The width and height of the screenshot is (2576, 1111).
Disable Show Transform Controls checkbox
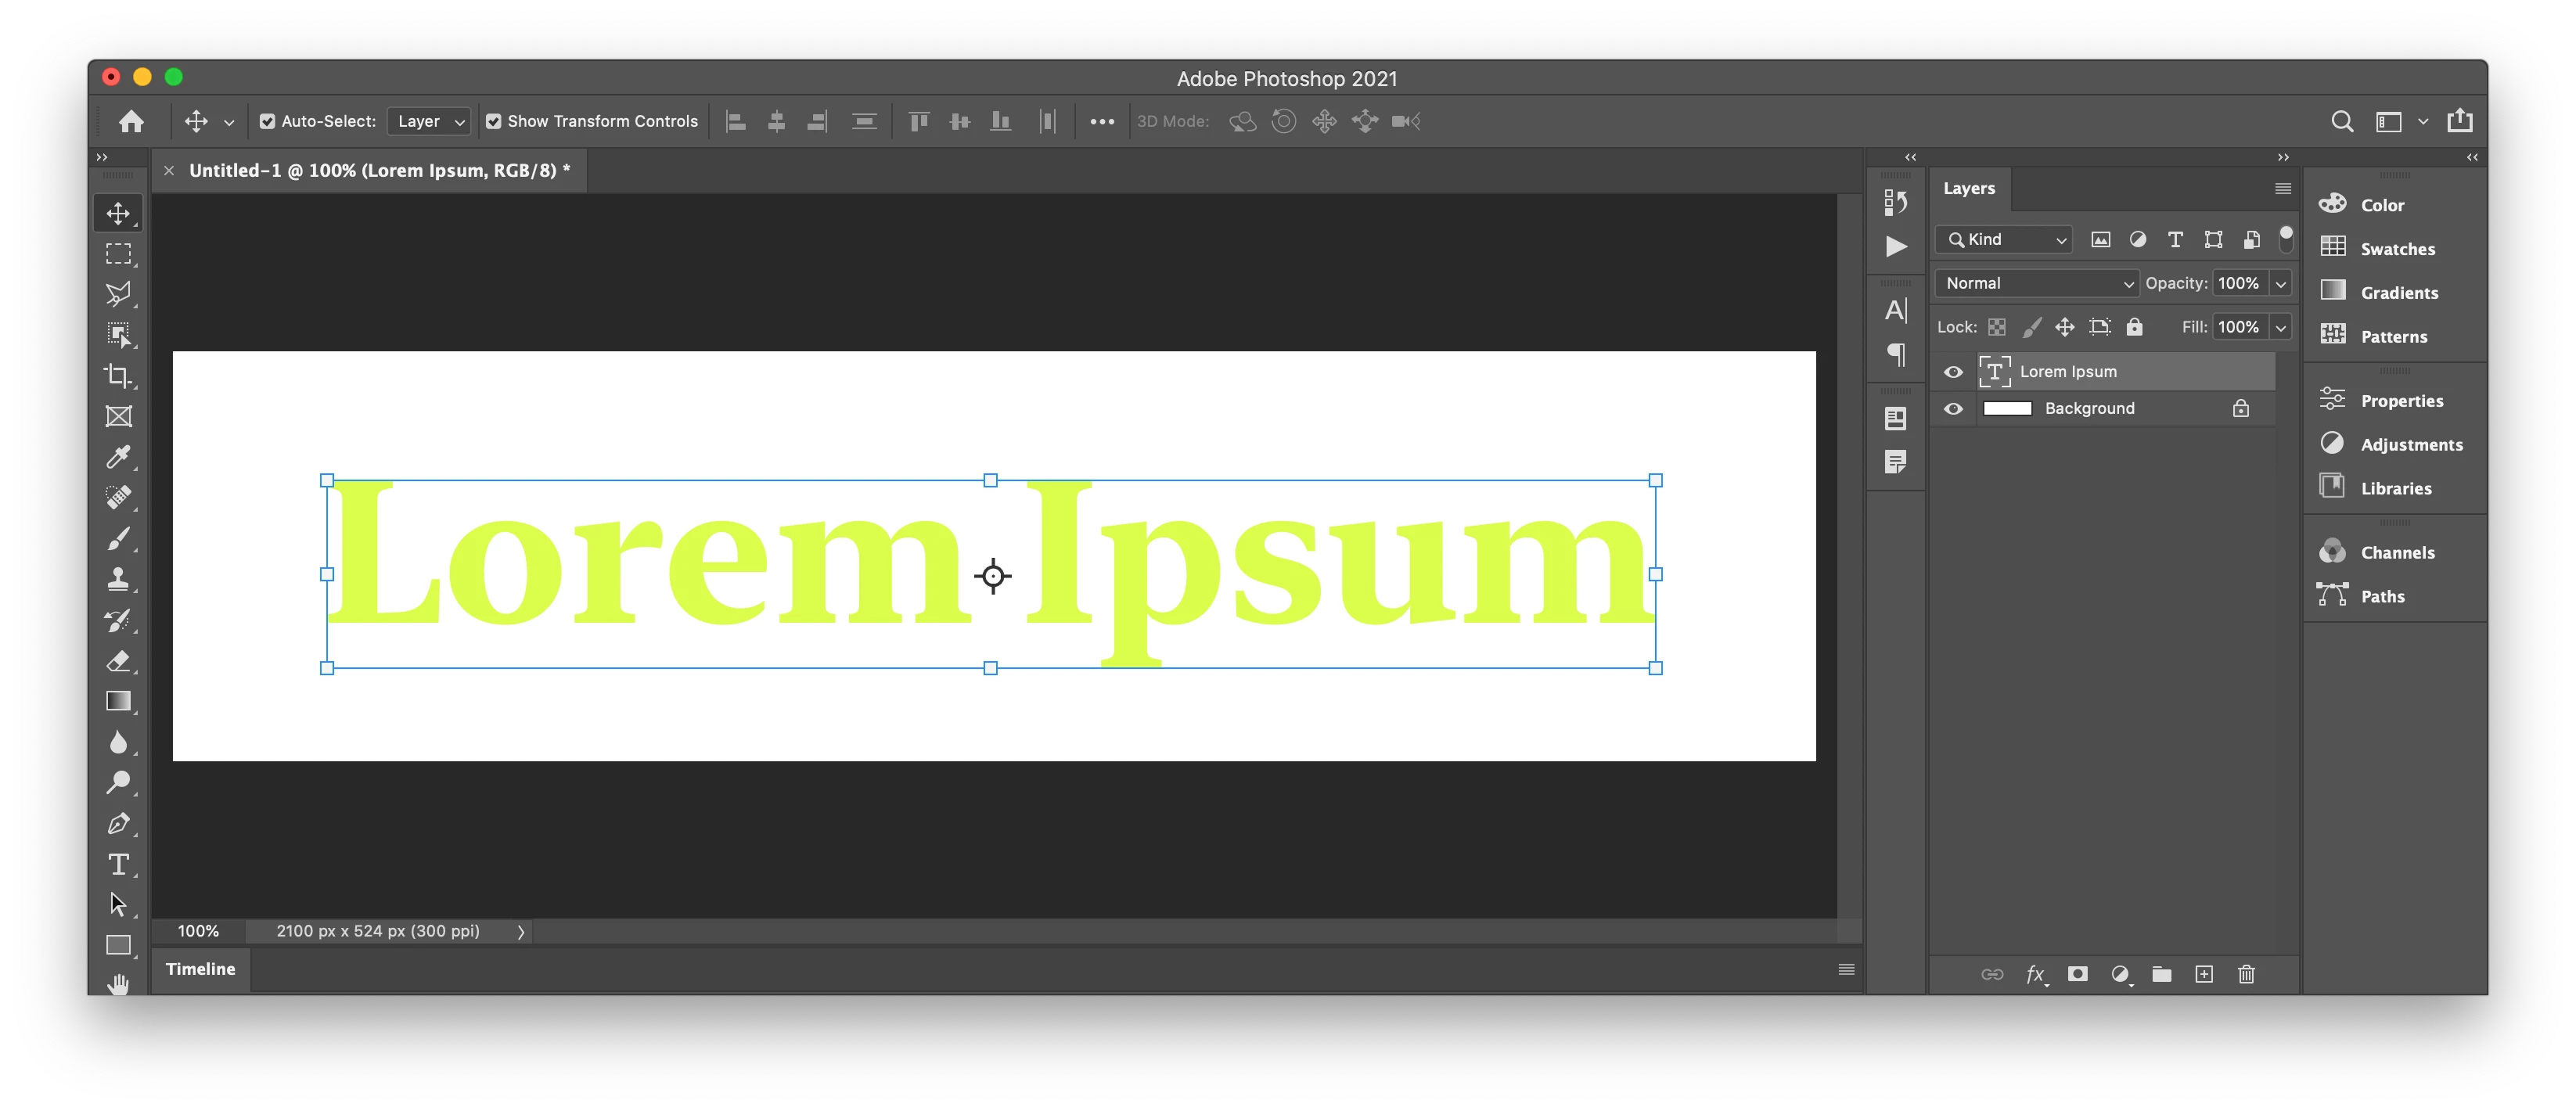pos(493,121)
